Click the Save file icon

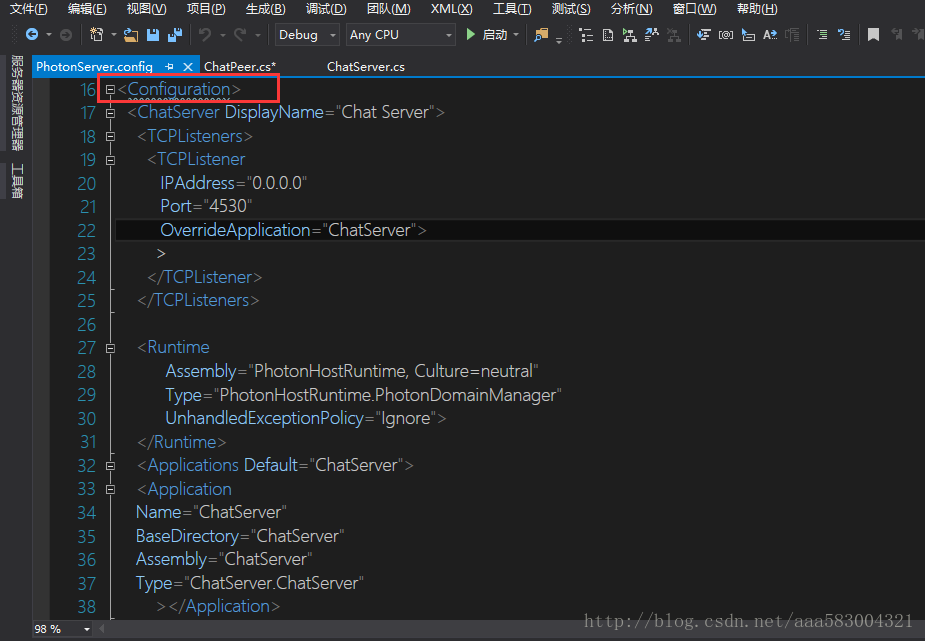tap(153, 35)
